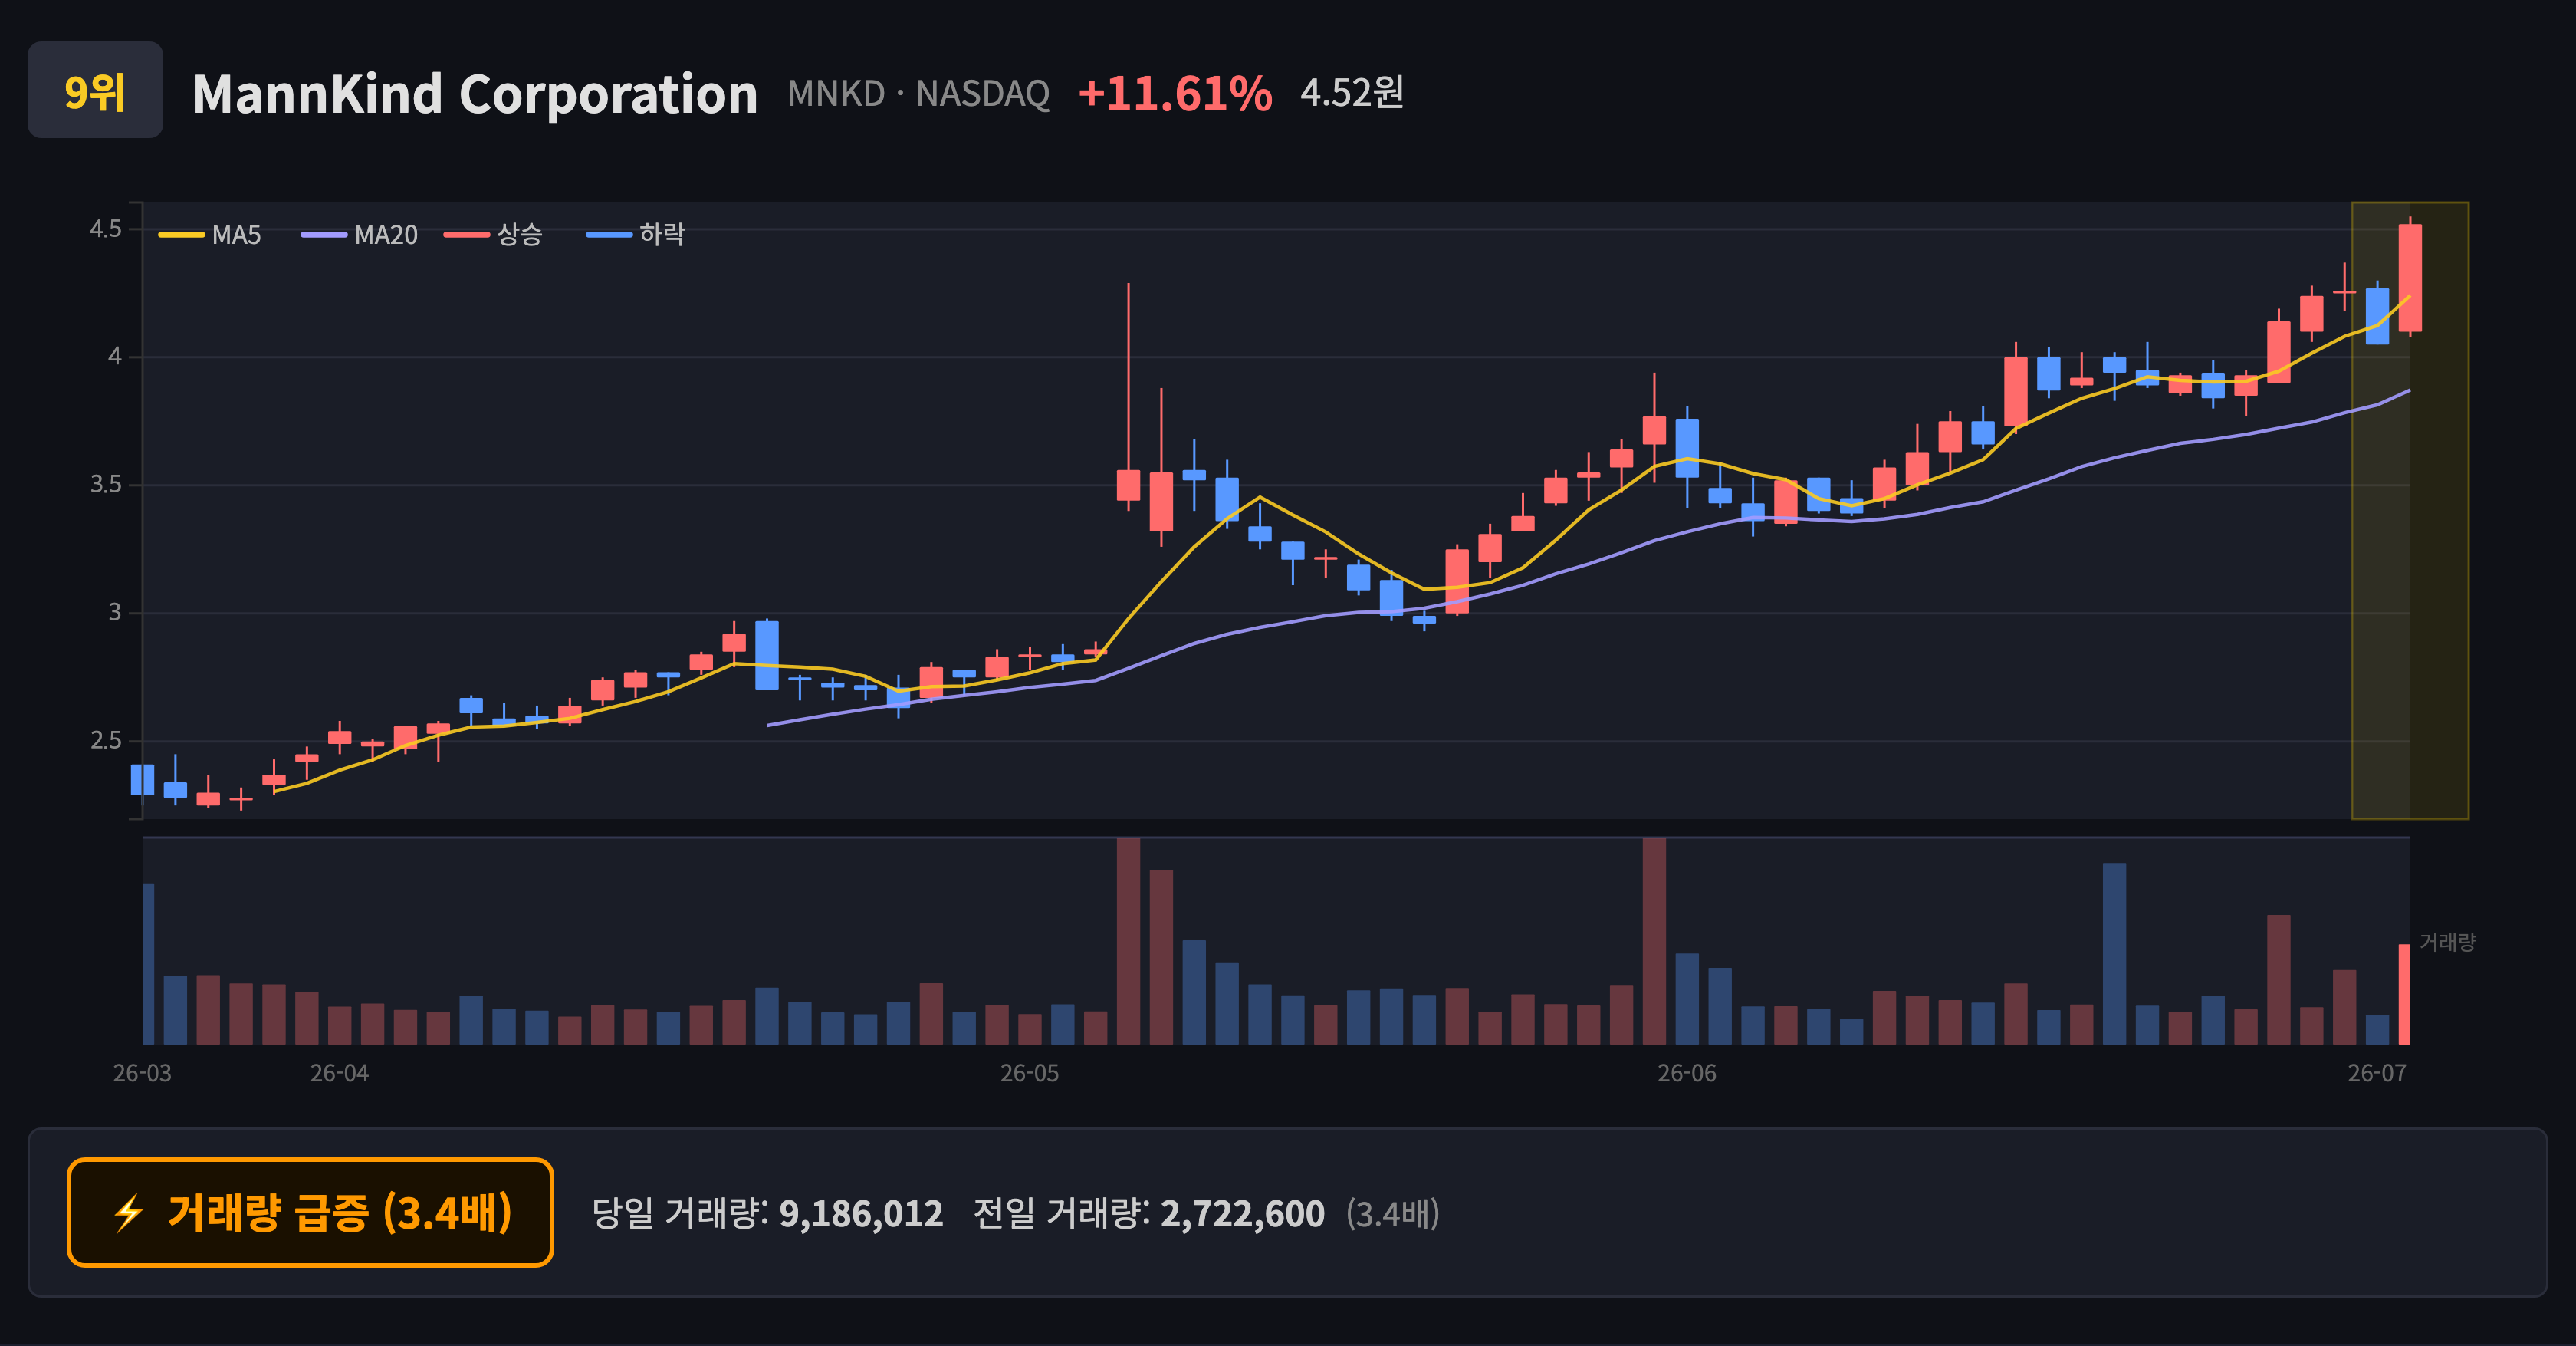Click the MNKD · NASDAQ ticker label
The width and height of the screenshot is (2576, 1346).
[x=918, y=94]
